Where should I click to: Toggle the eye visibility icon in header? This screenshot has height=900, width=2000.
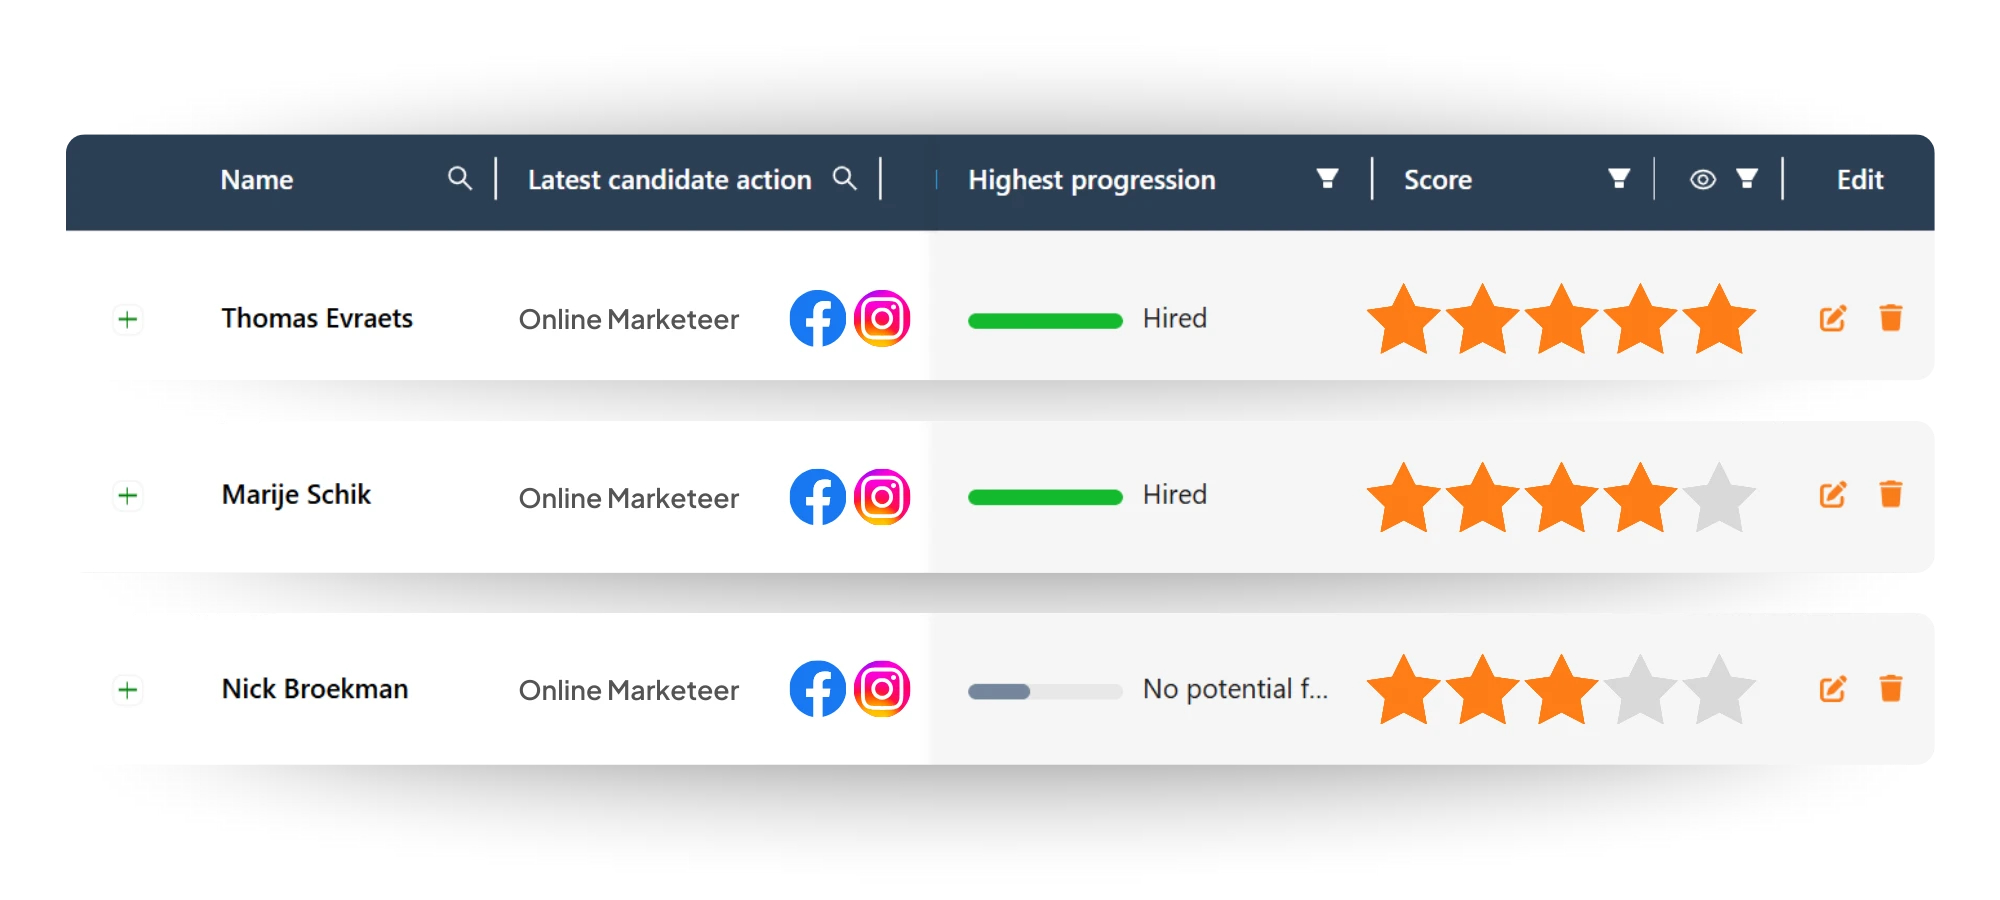1702,179
